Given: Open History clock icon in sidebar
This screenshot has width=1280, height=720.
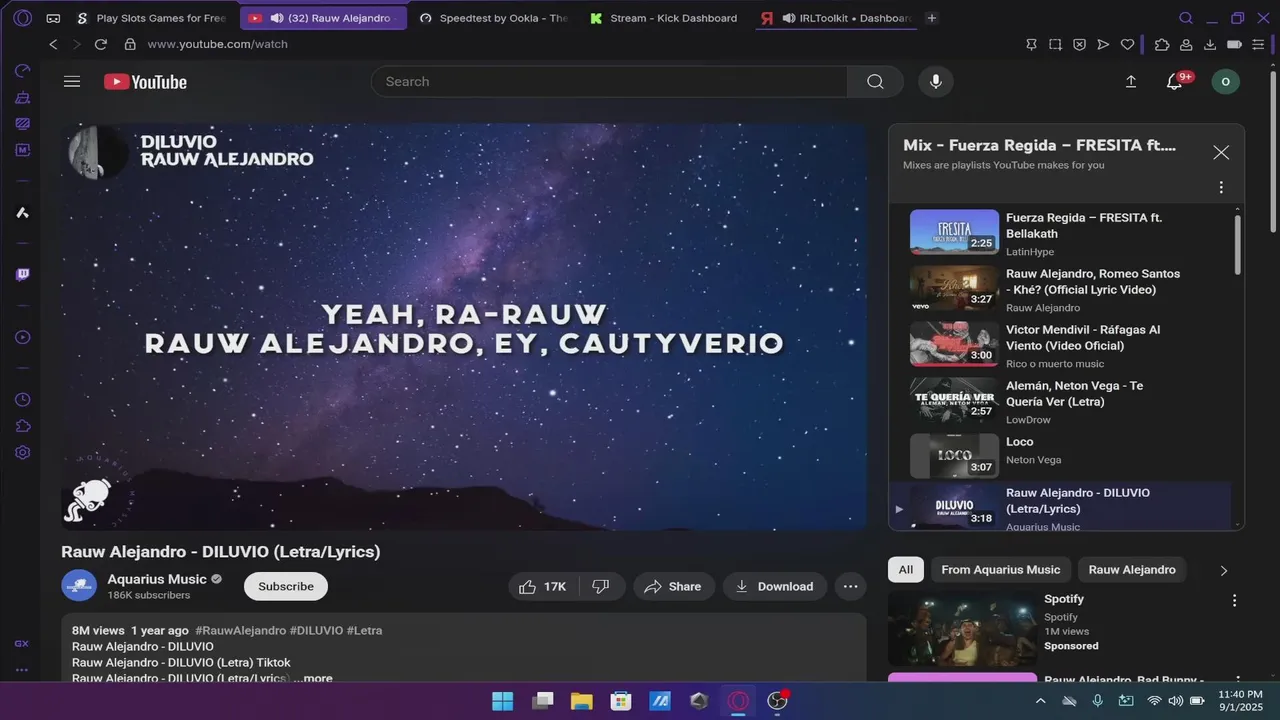Looking at the screenshot, I should click(22, 400).
